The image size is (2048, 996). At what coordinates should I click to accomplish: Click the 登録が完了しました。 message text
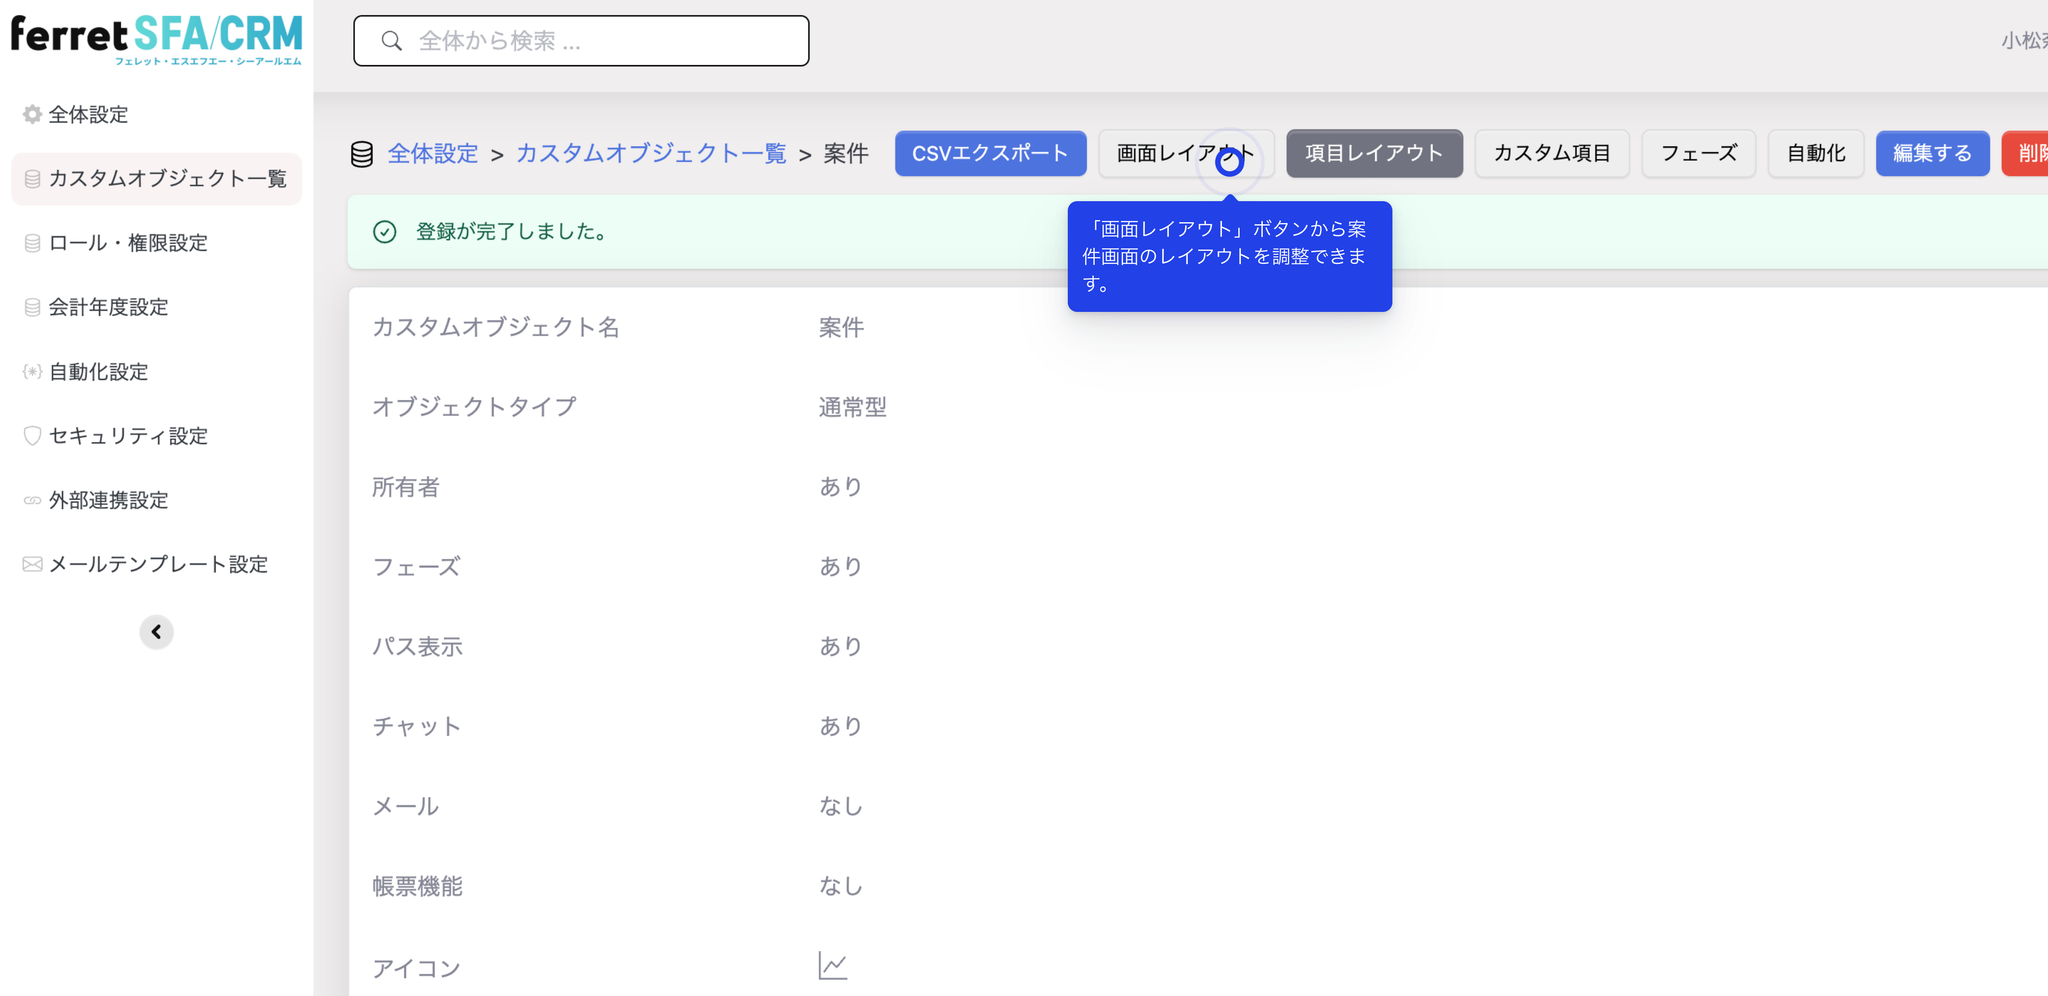click(x=511, y=232)
